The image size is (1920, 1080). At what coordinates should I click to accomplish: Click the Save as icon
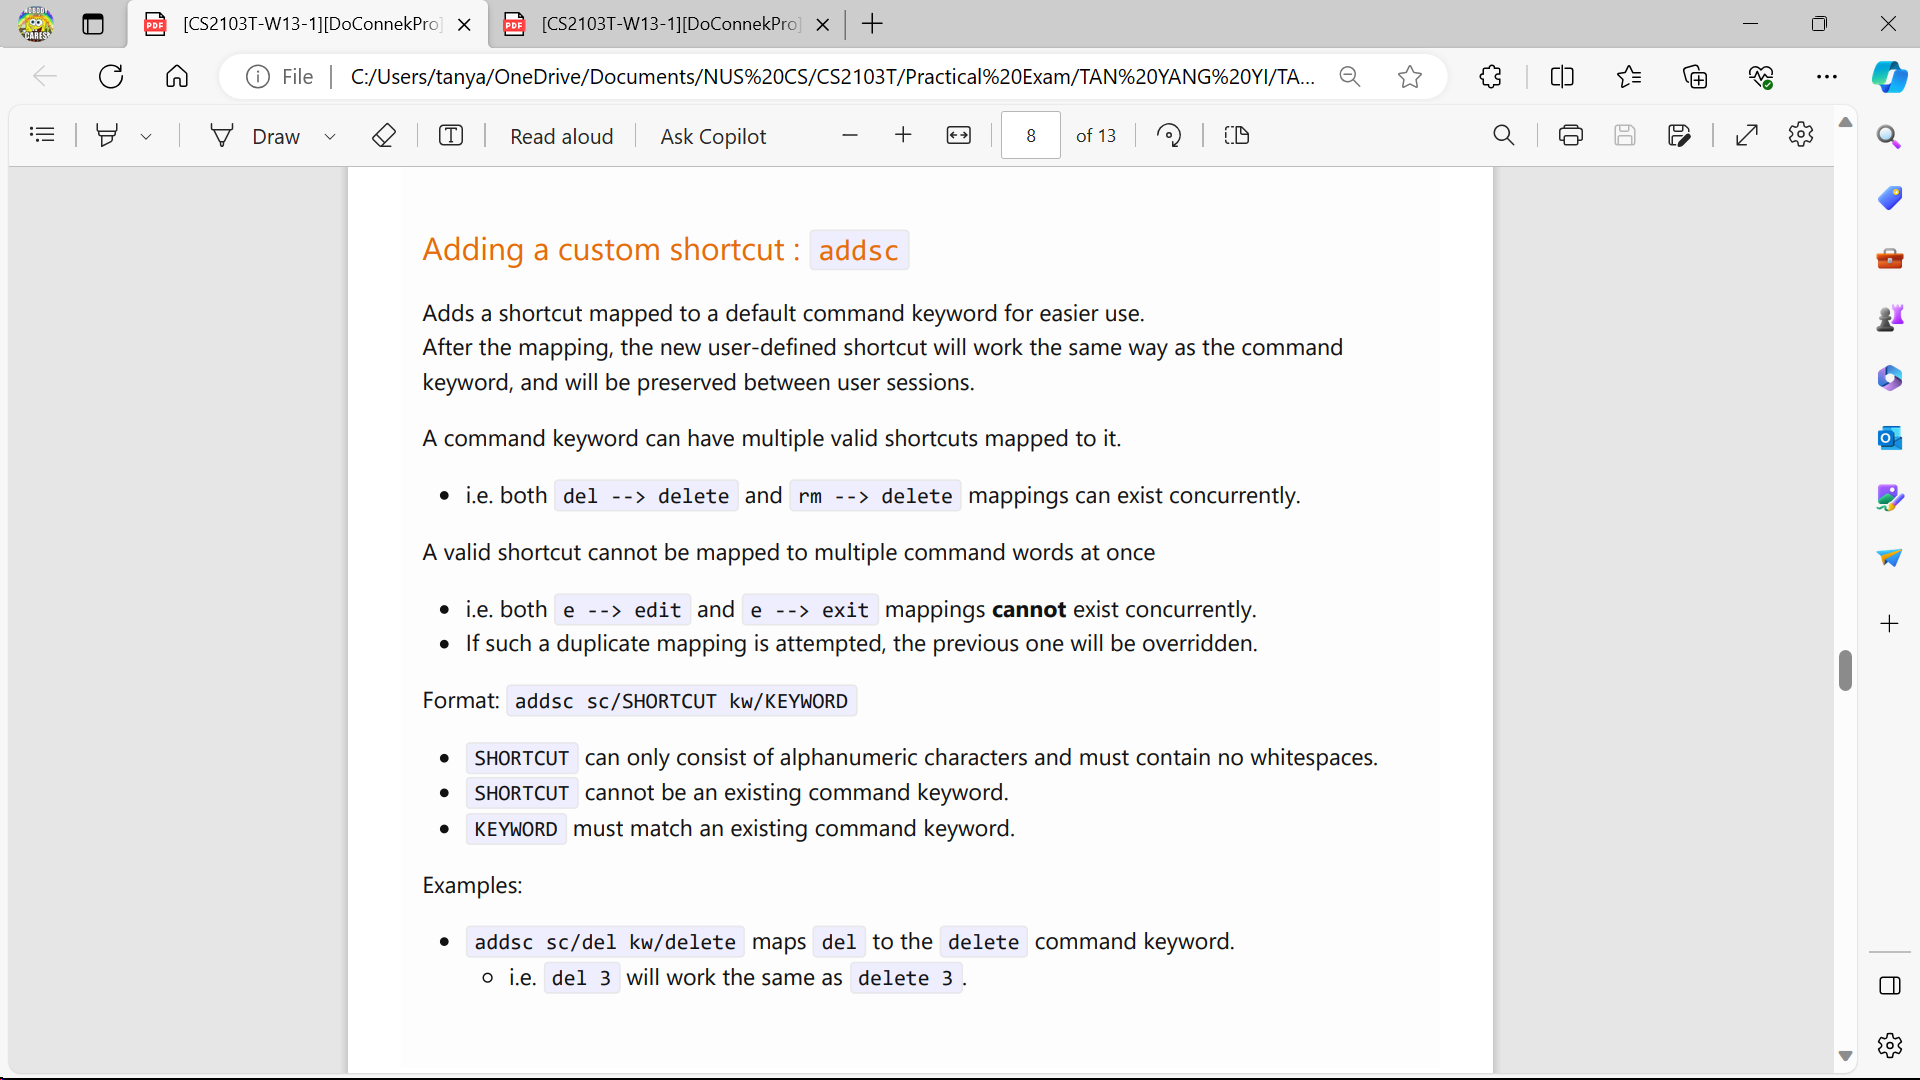[x=1679, y=135]
